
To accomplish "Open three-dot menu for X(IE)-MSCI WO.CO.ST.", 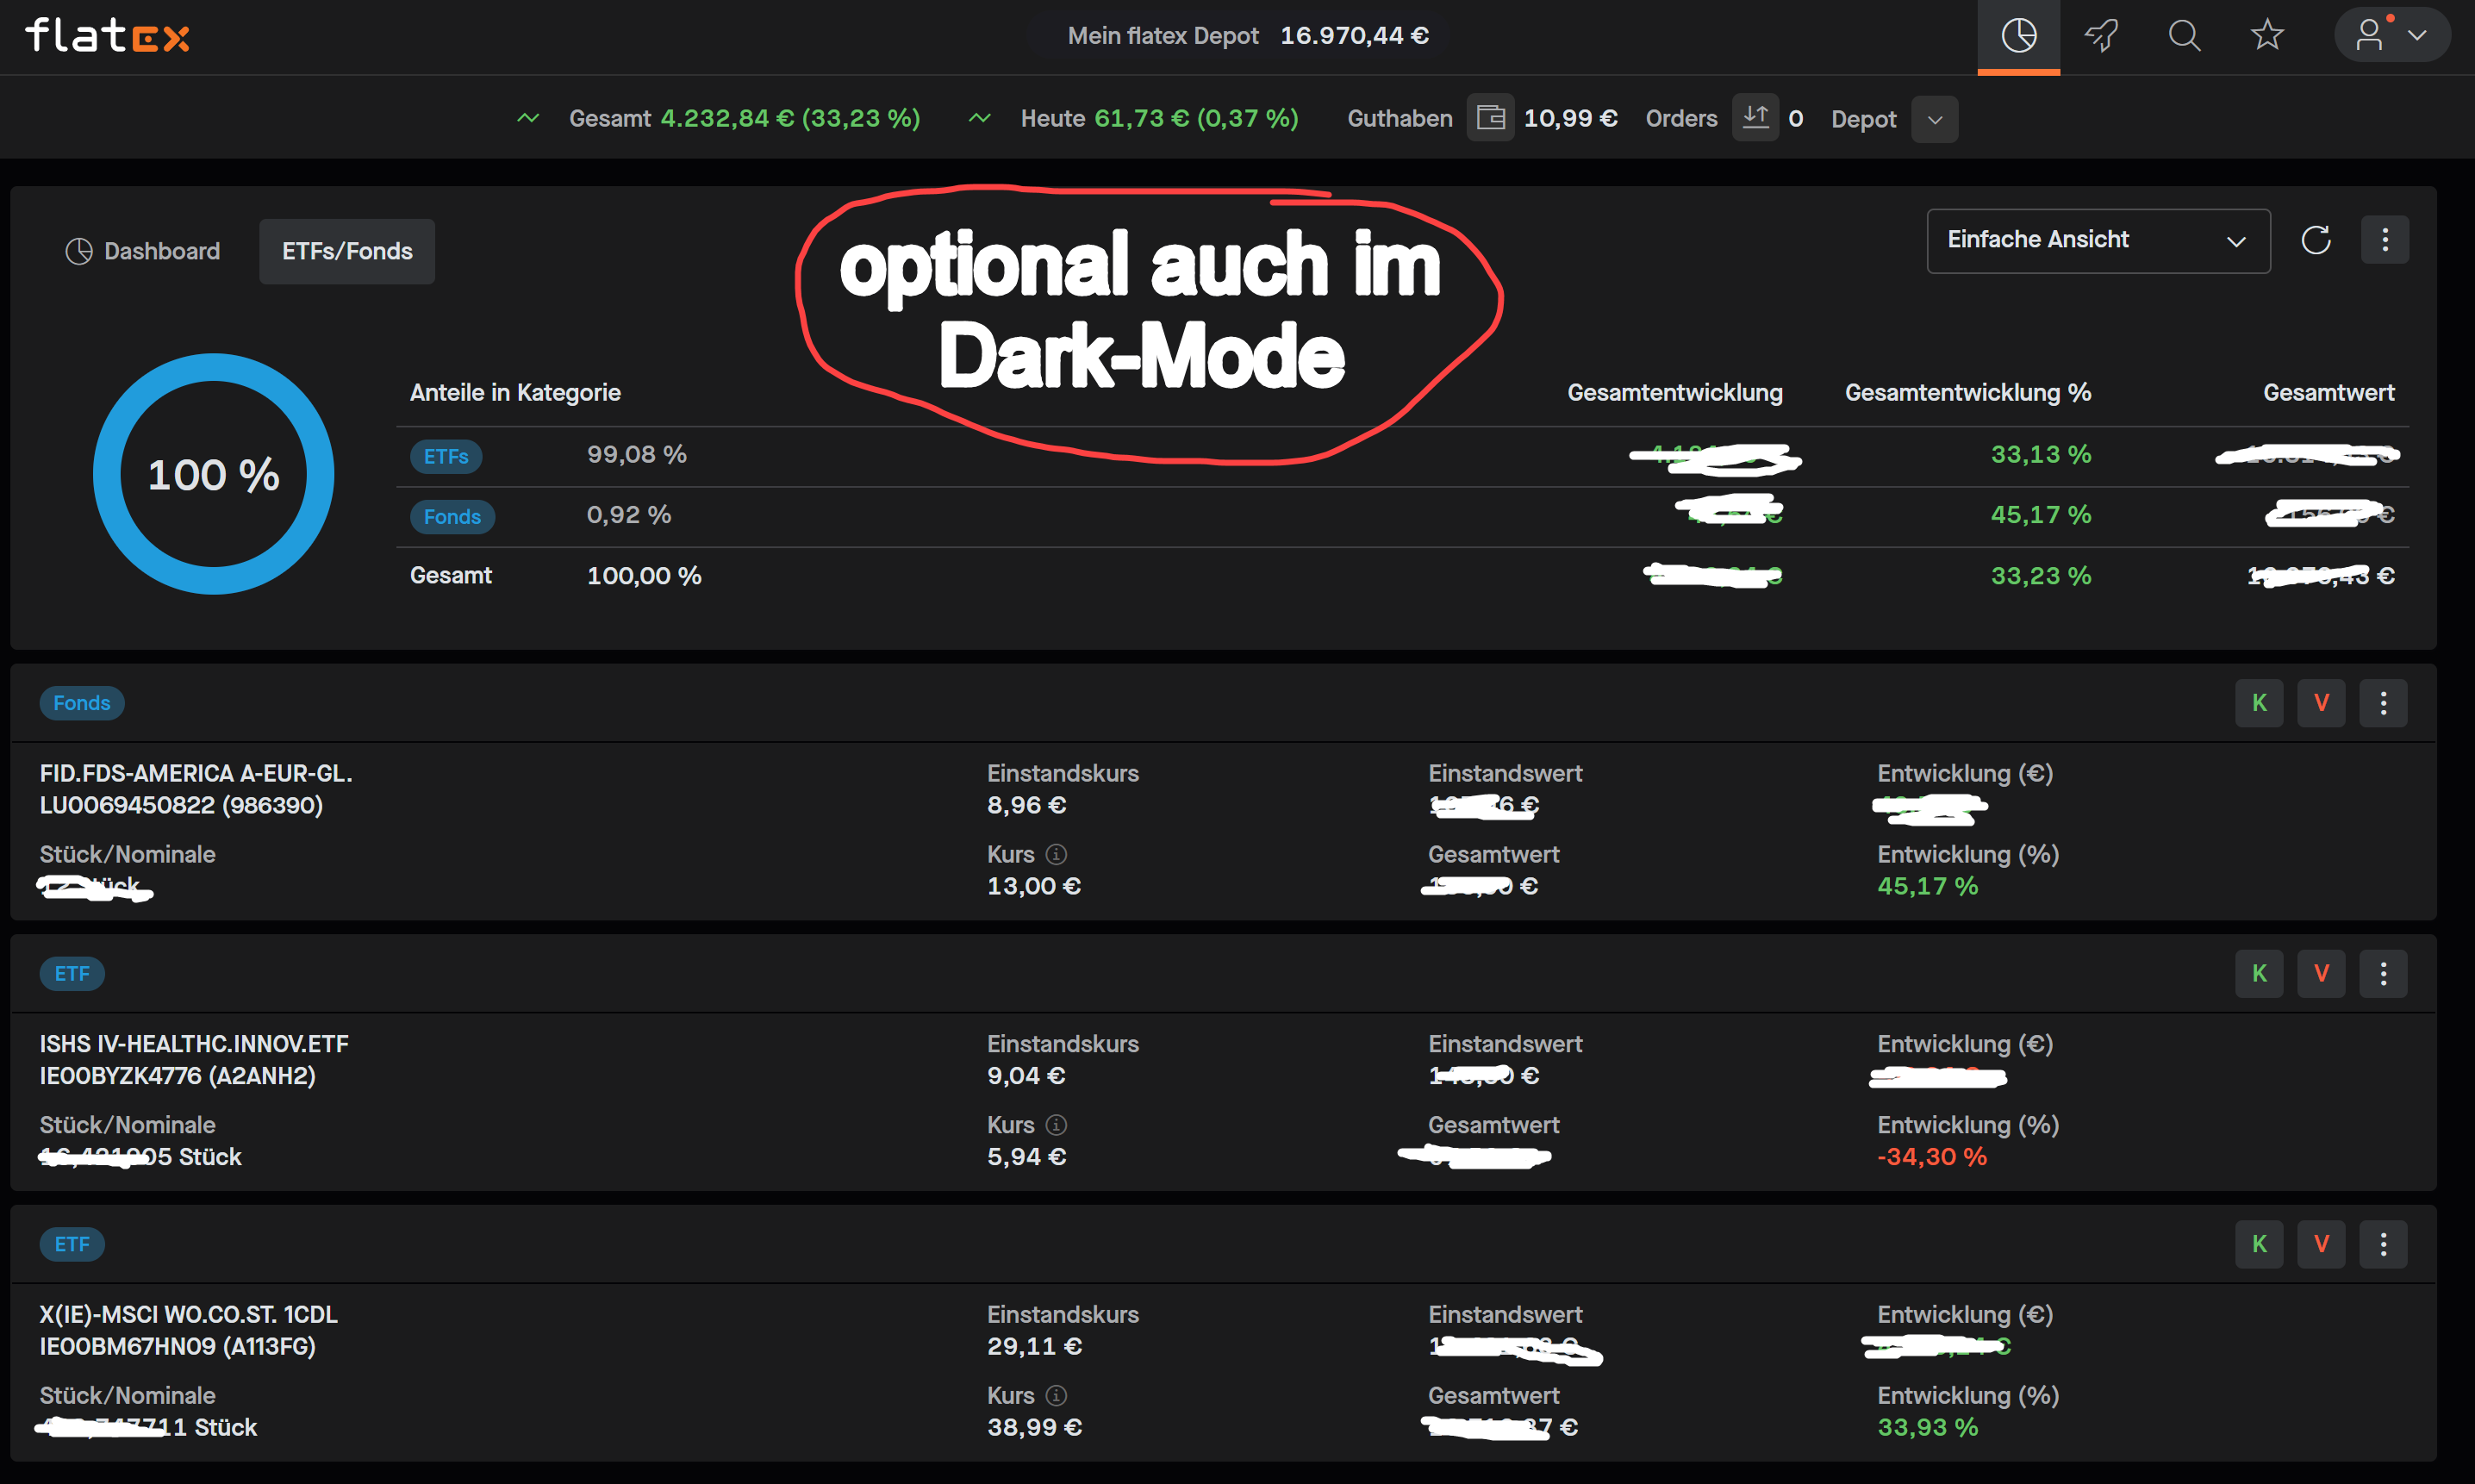I will point(2383,1244).
